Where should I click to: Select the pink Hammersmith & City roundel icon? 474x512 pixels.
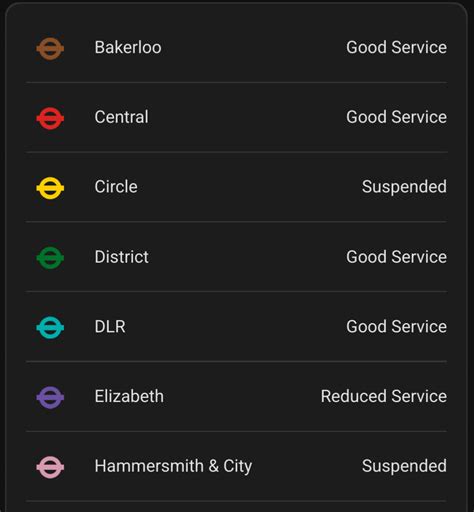click(x=50, y=467)
